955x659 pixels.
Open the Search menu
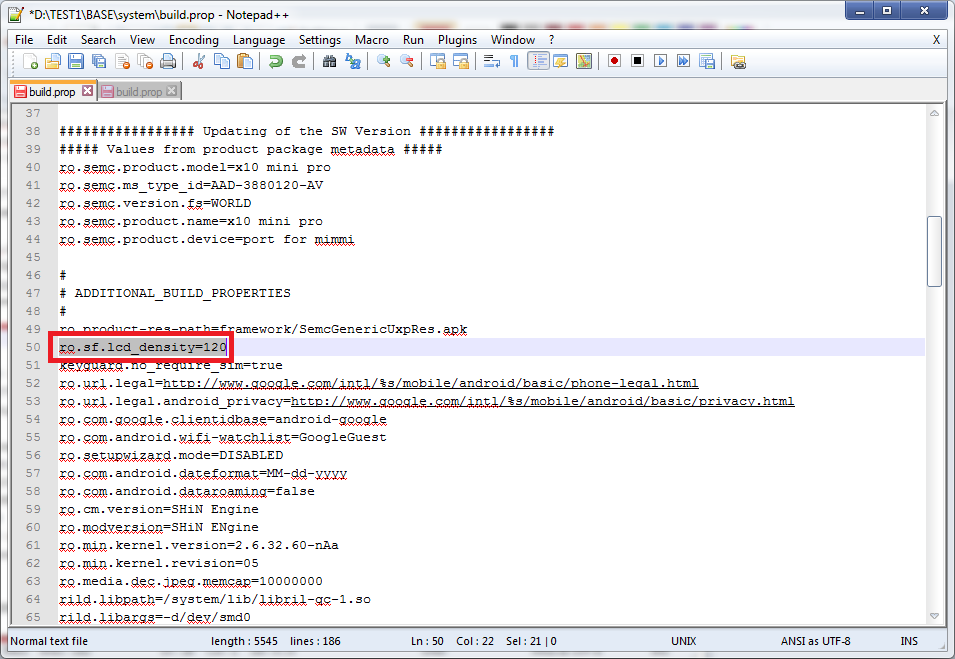click(98, 40)
